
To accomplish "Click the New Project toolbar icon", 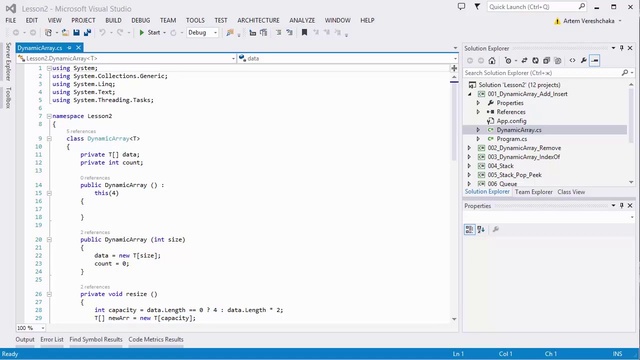I will (48, 33).
